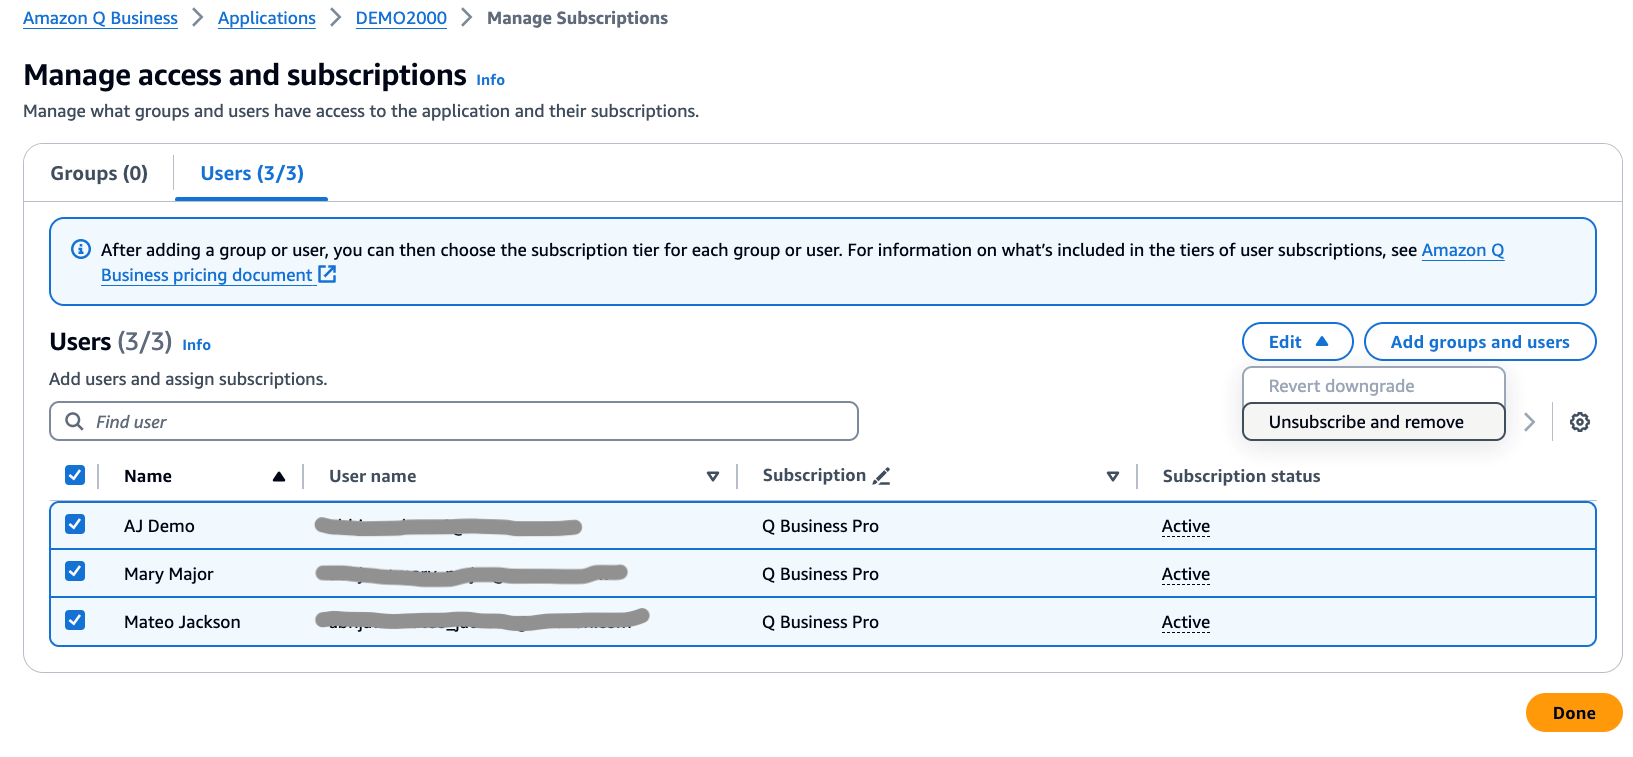Sort by Name column ascending arrow

(x=279, y=477)
